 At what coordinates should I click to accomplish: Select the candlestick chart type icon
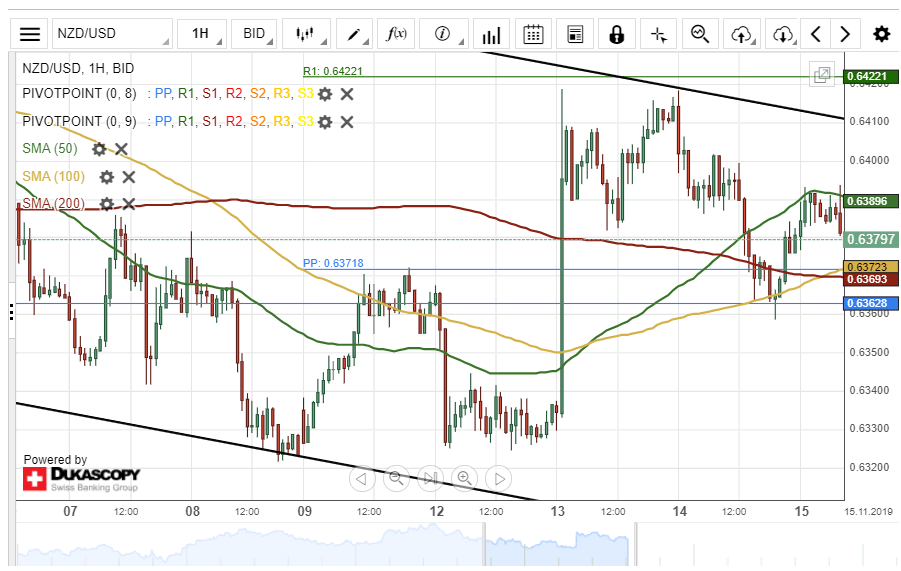(305, 34)
